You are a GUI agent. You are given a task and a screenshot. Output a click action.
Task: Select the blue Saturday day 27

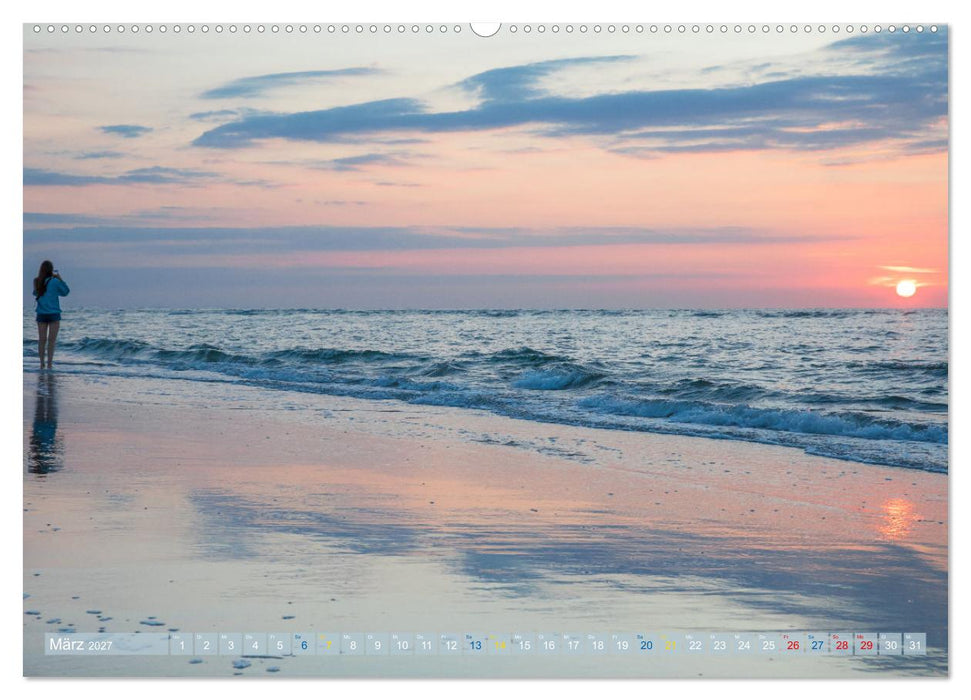click(817, 644)
